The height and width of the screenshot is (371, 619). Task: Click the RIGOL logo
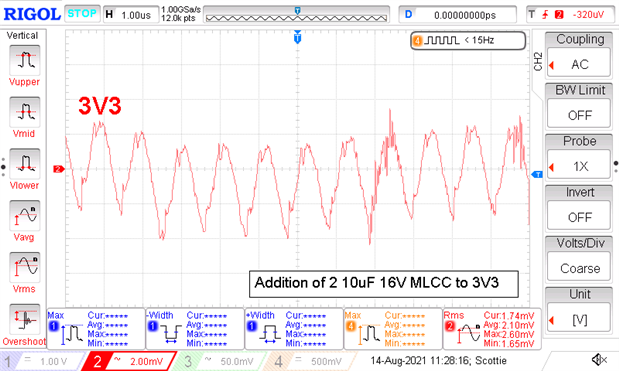click(32, 15)
